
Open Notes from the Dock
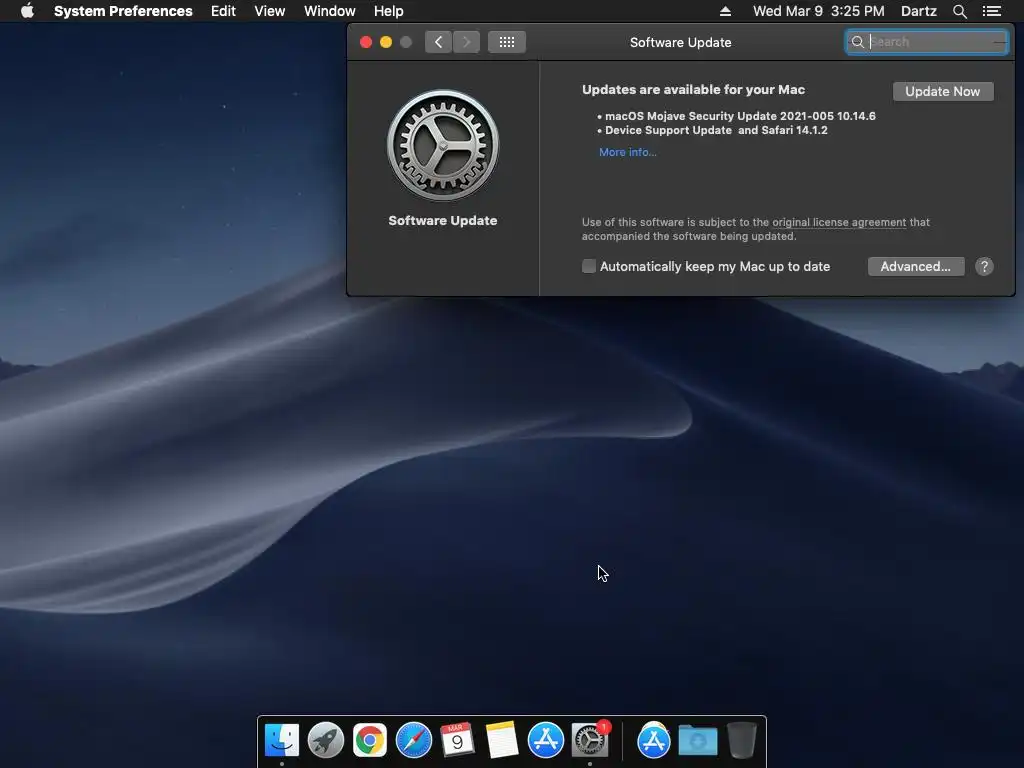click(x=502, y=741)
